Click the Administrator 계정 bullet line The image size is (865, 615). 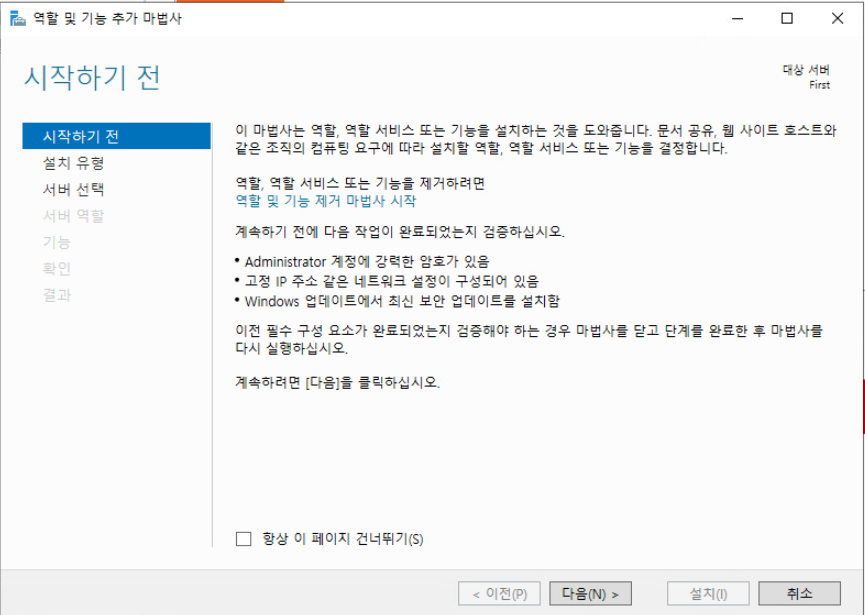pos(362,261)
